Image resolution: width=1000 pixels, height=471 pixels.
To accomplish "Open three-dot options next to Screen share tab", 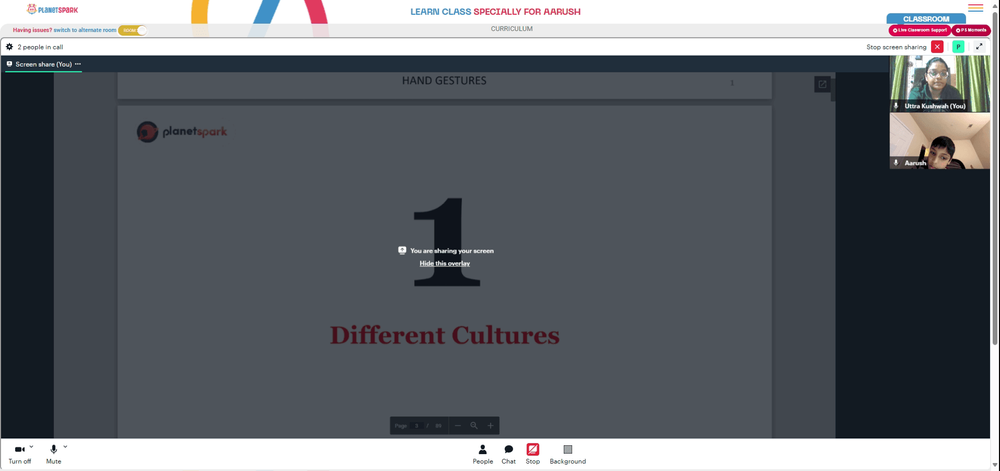I will (78, 64).
